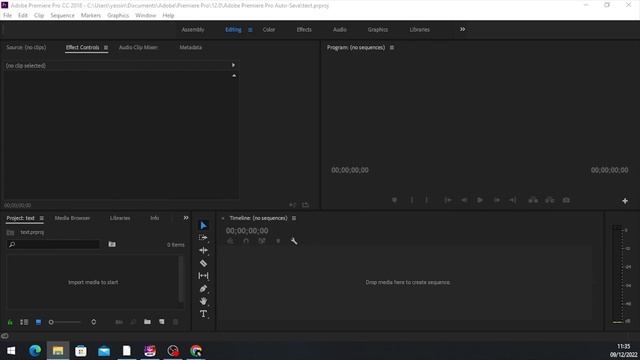Toggle Snap magnet in Timeline
The height and width of the screenshot is (360, 640).
pyautogui.click(x=246, y=241)
